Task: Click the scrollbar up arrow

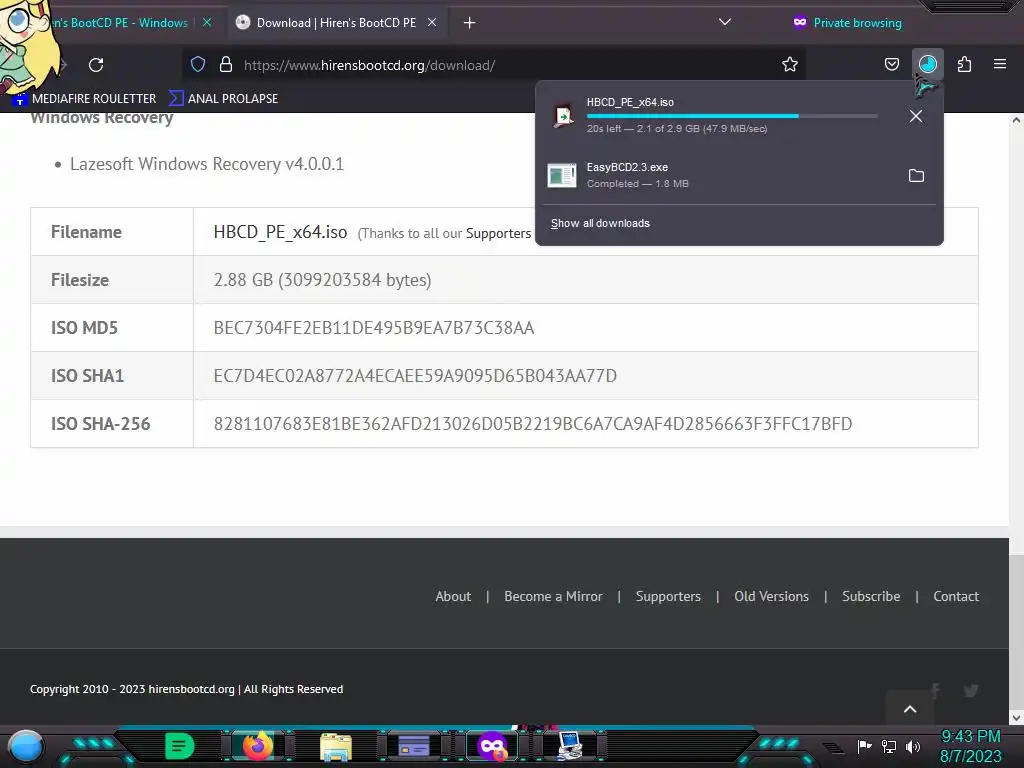Action: point(1016,120)
